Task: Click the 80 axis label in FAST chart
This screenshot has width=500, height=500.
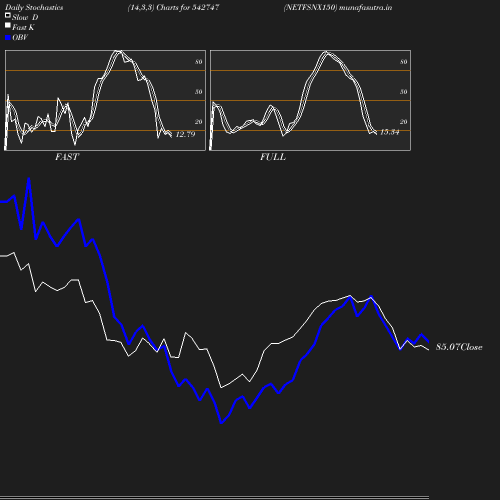Action: click(199, 62)
